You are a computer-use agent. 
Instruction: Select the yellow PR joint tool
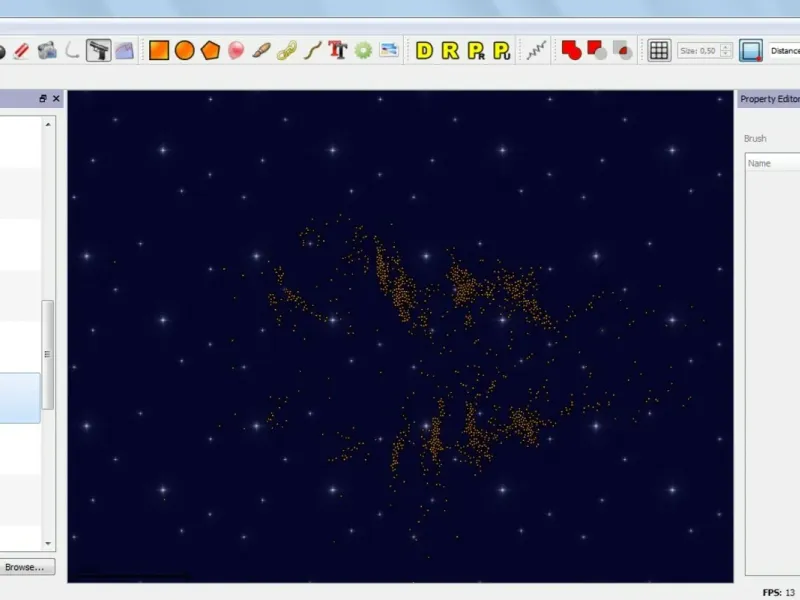476,51
